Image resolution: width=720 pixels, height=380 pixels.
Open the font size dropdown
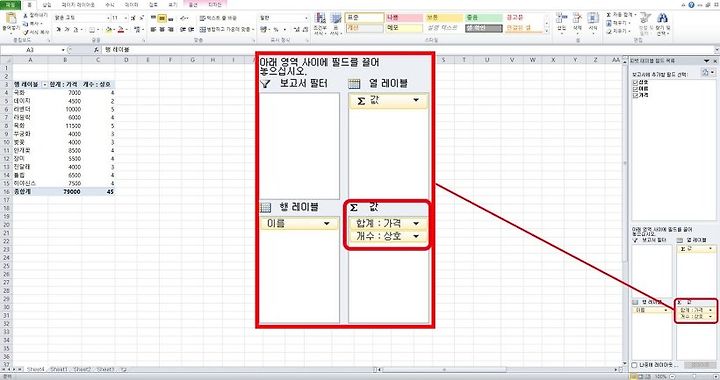point(126,18)
